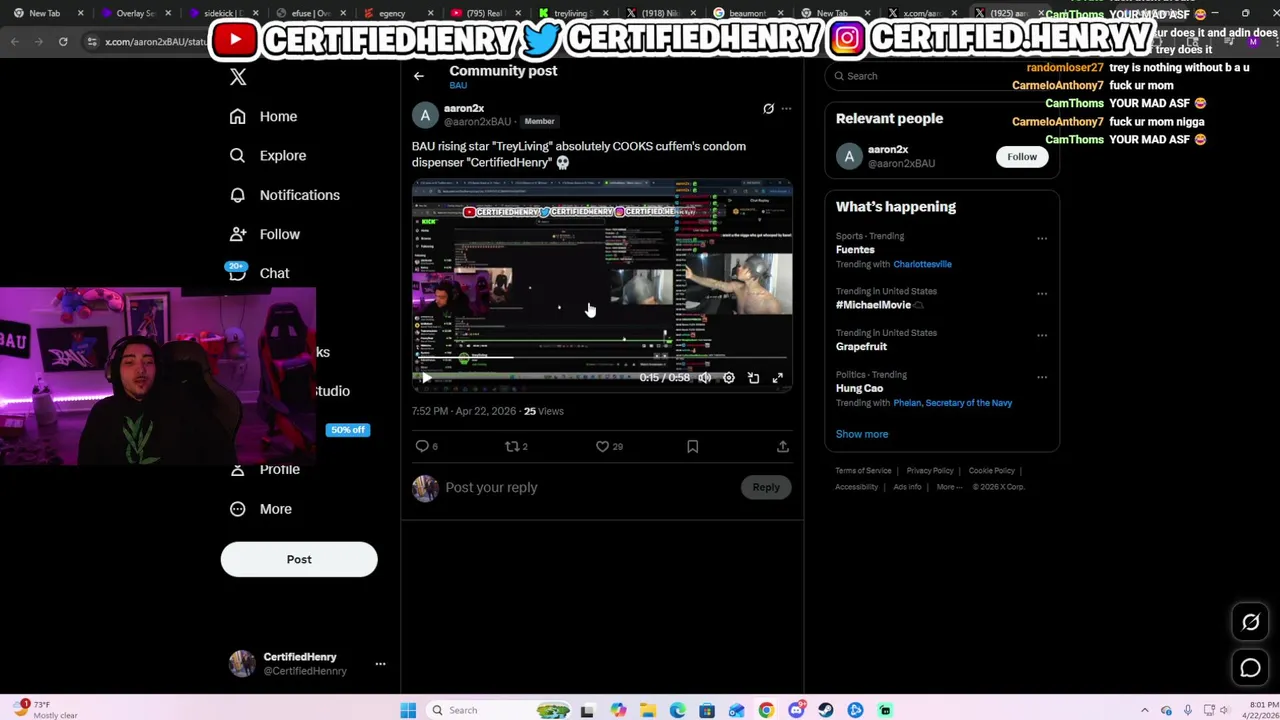The height and width of the screenshot is (720, 1280).
Task: Share the post via the share icon
Action: (x=783, y=447)
